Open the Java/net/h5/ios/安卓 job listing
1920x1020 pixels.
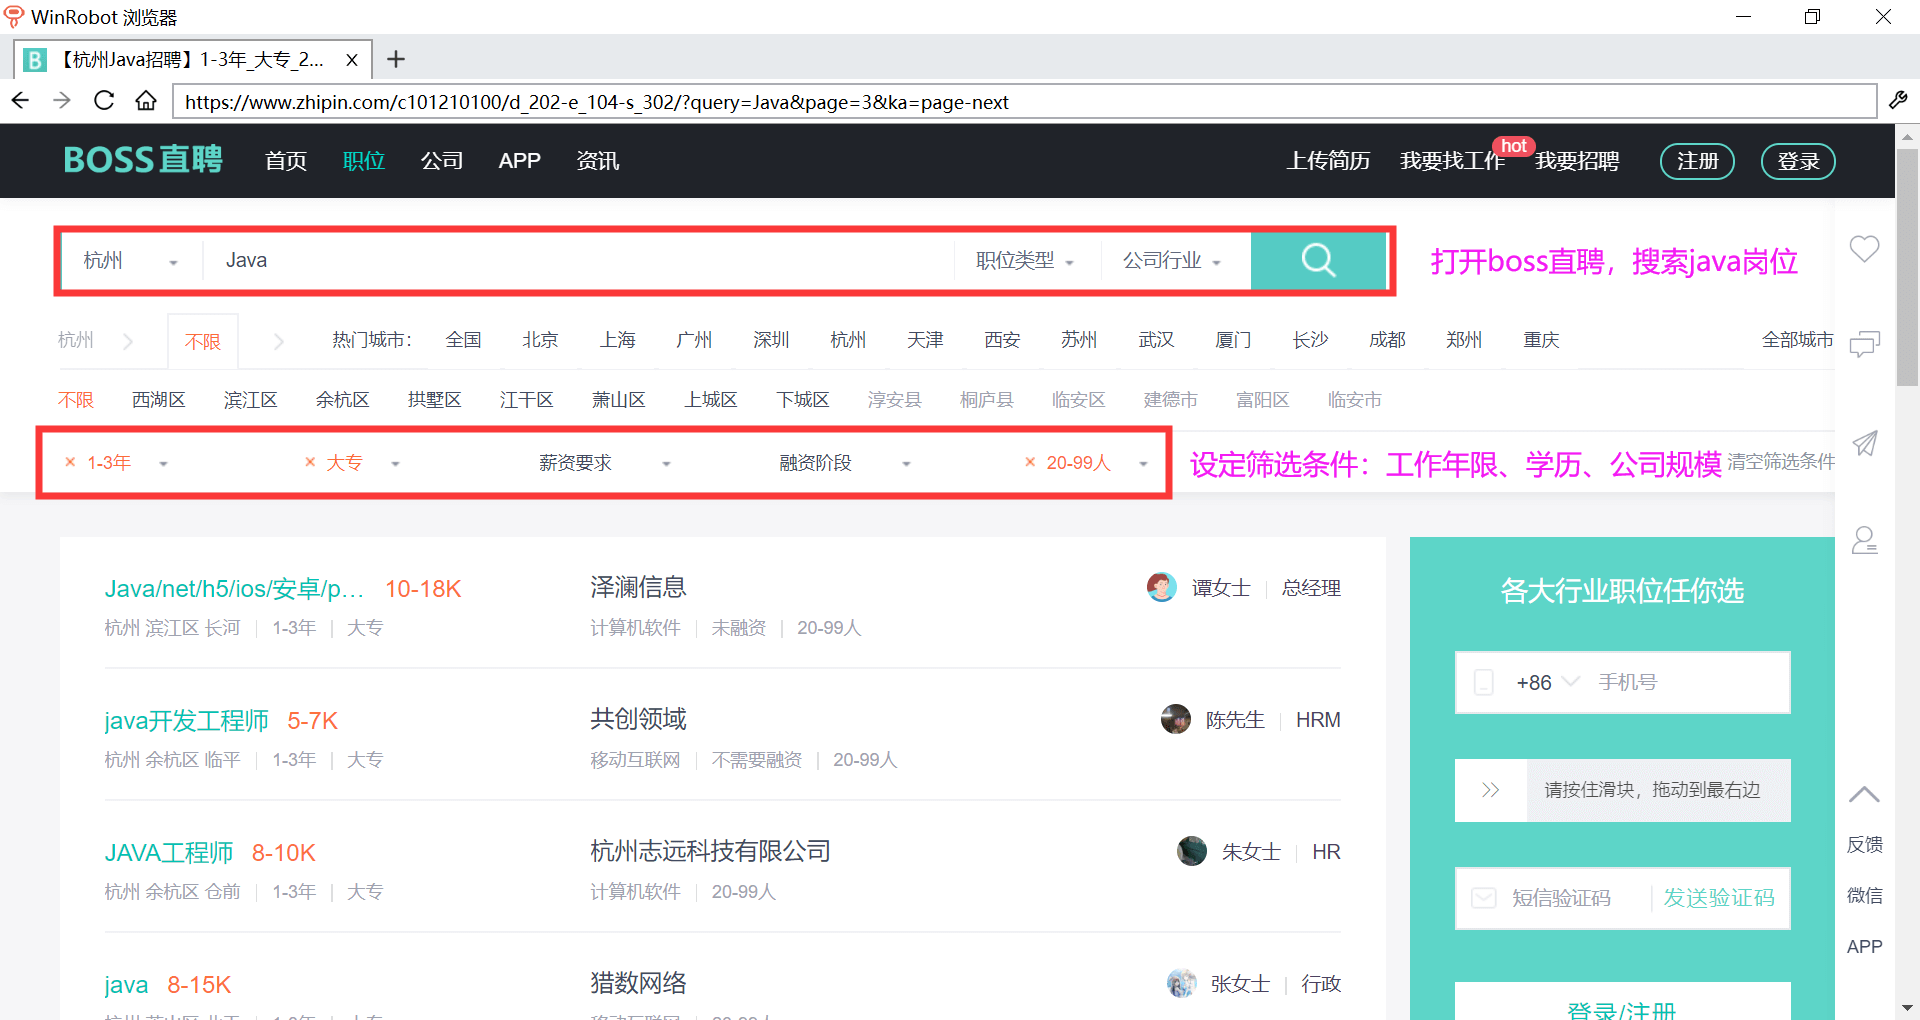point(234,589)
